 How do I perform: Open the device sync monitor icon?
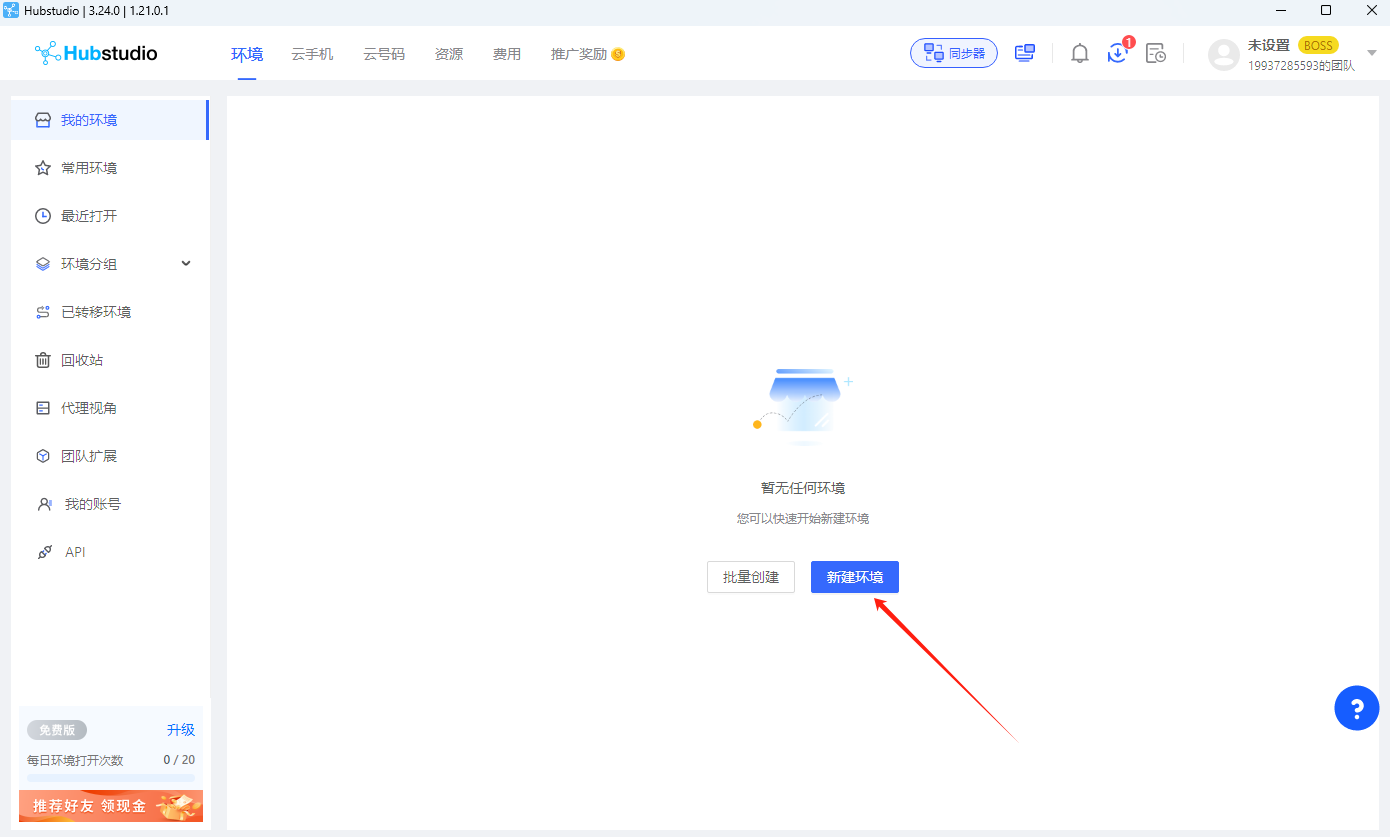pos(1025,53)
